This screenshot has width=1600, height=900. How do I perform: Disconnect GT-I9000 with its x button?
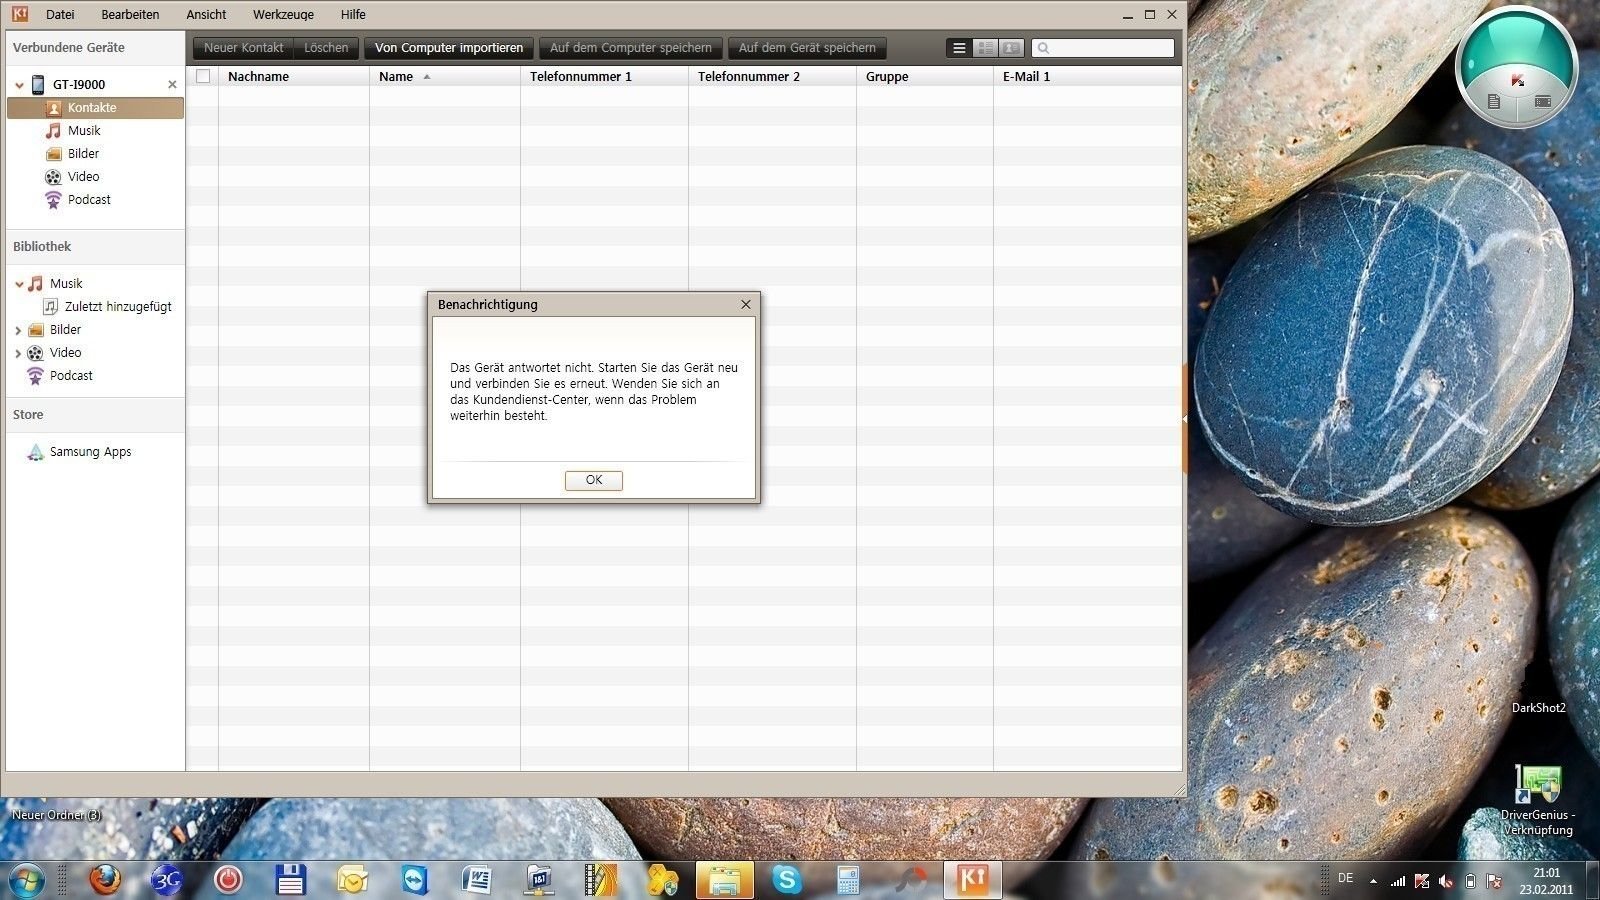click(172, 85)
